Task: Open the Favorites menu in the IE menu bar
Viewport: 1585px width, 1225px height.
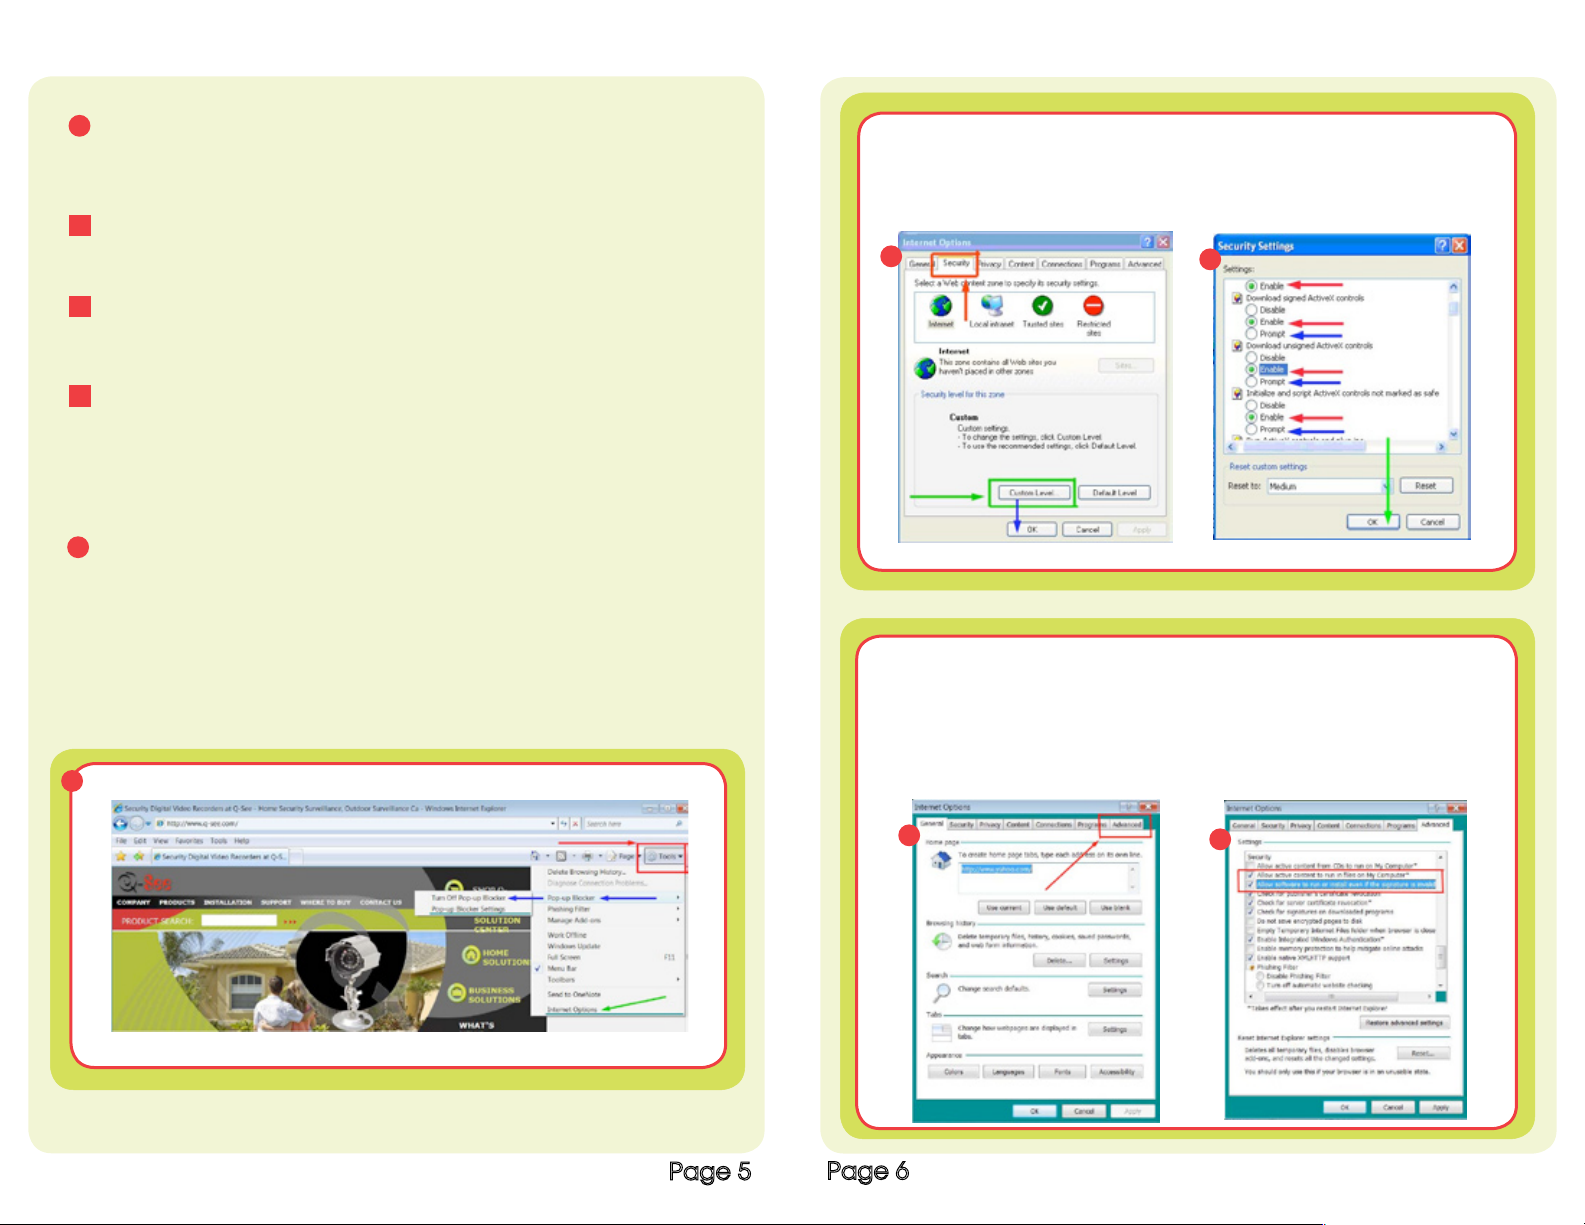Action: [189, 841]
